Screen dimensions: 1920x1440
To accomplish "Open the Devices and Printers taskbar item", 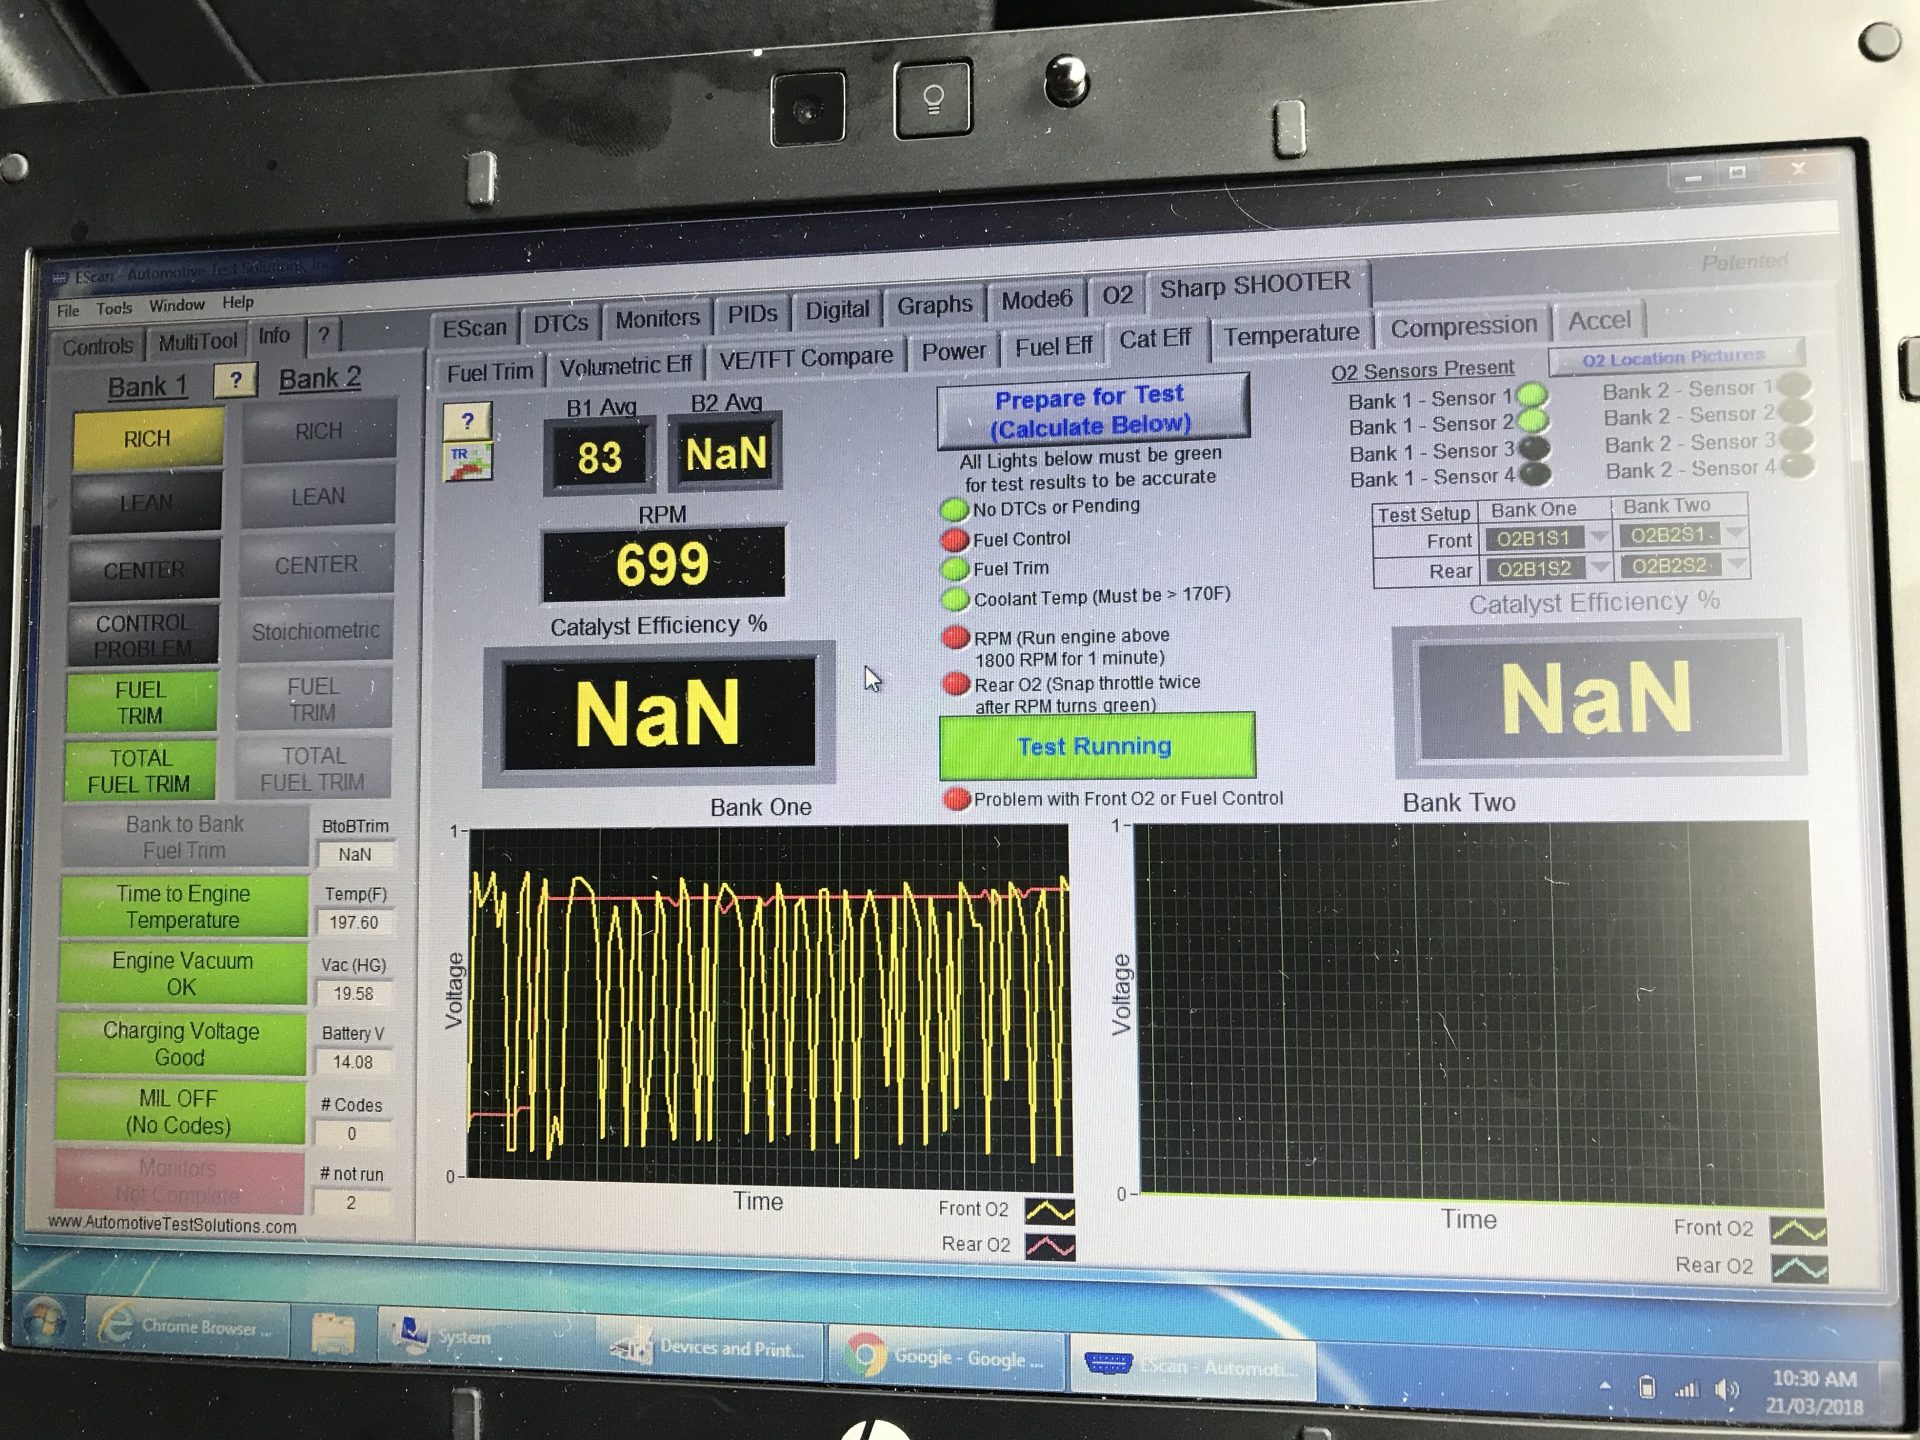I will point(710,1348).
